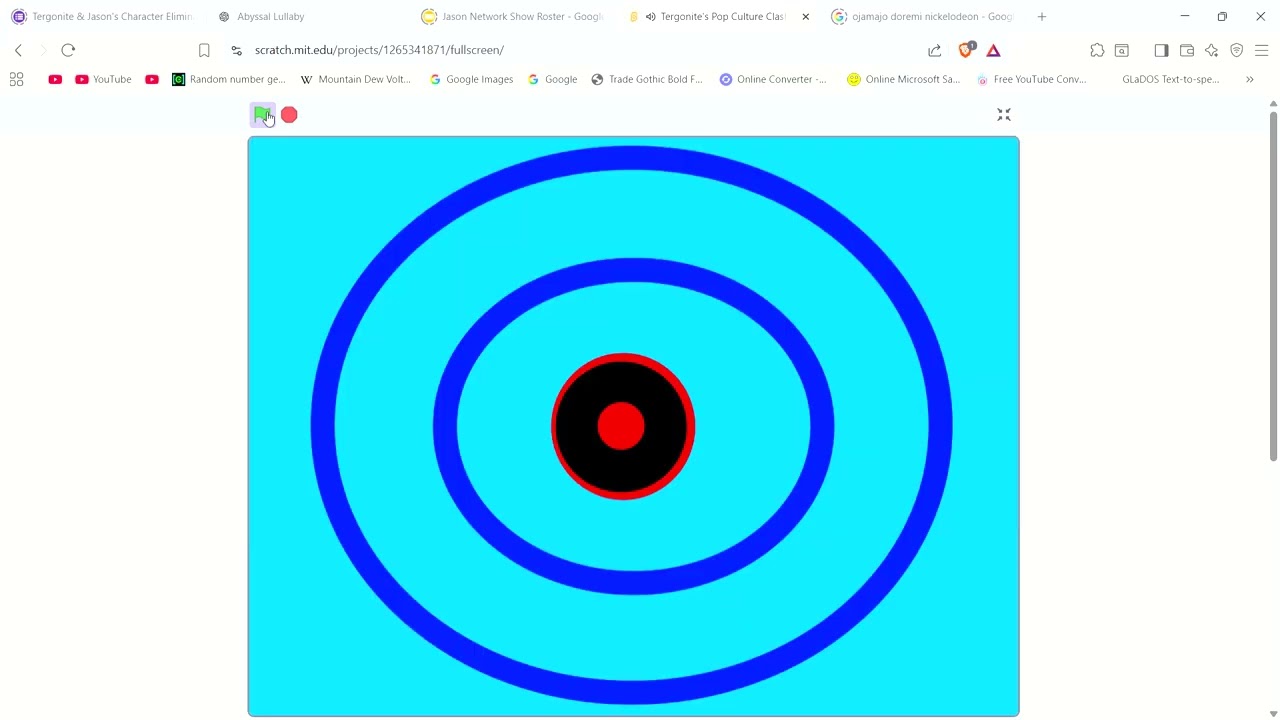Open the plain Google bookmark
The width and height of the screenshot is (1280, 720).
coord(552,79)
